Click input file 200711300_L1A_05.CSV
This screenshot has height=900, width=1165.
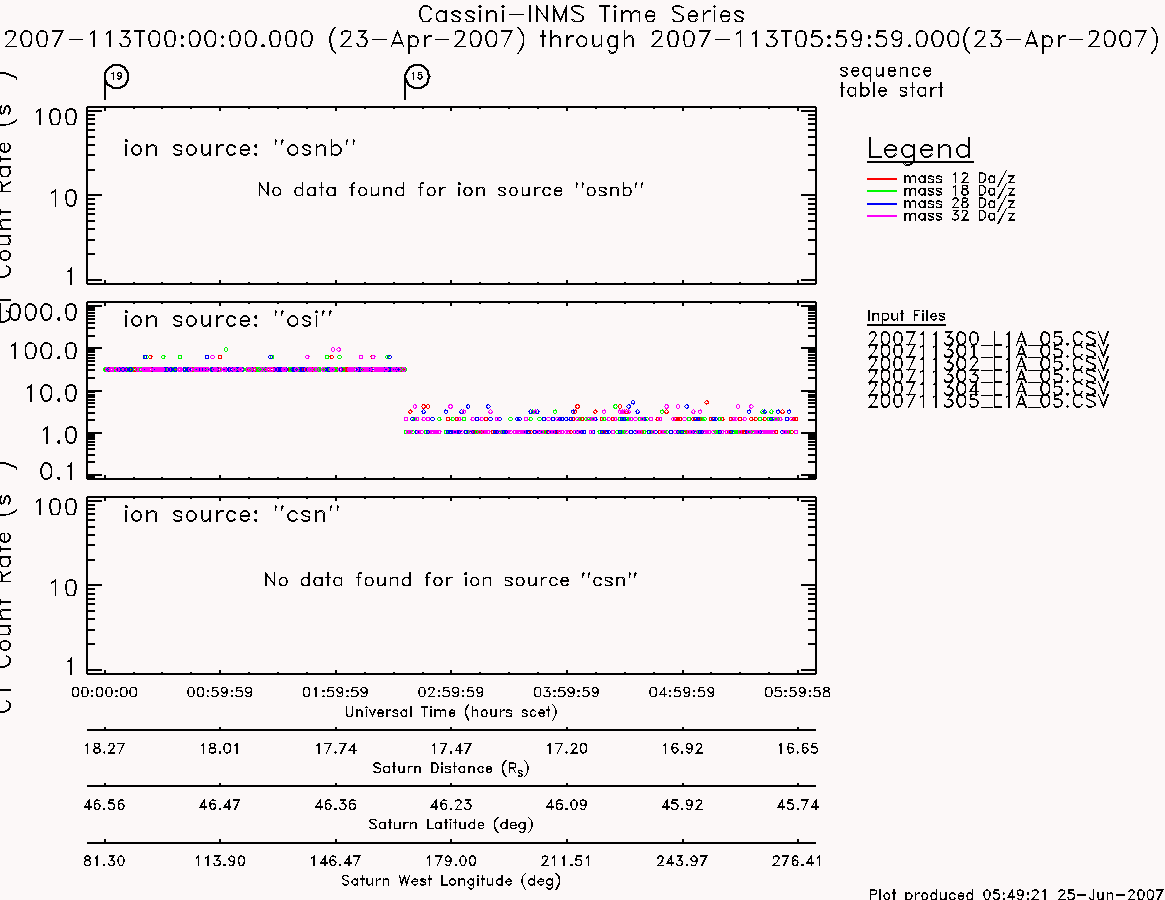tap(988, 339)
